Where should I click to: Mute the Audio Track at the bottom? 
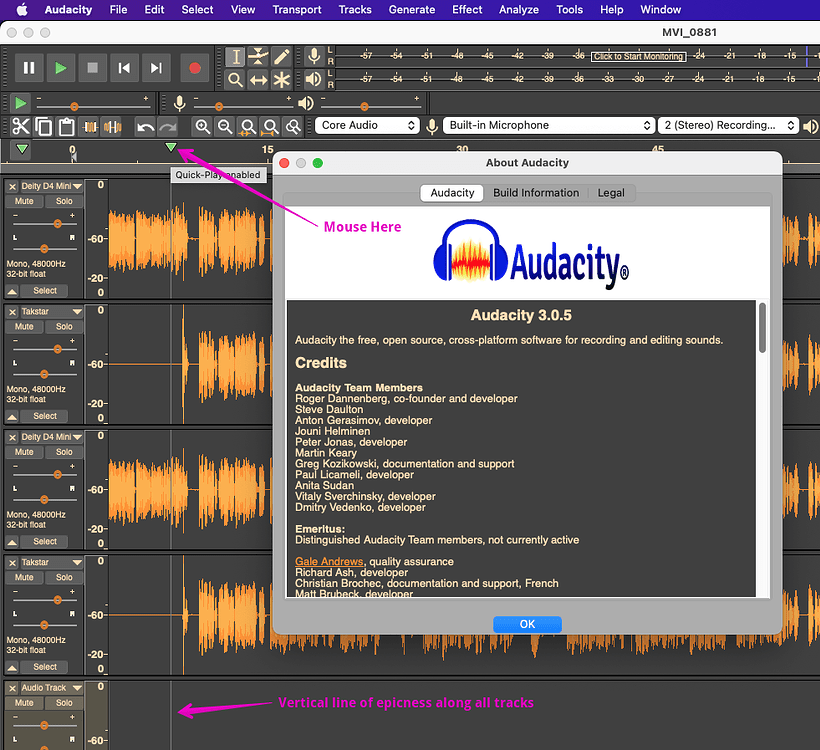click(x=24, y=703)
